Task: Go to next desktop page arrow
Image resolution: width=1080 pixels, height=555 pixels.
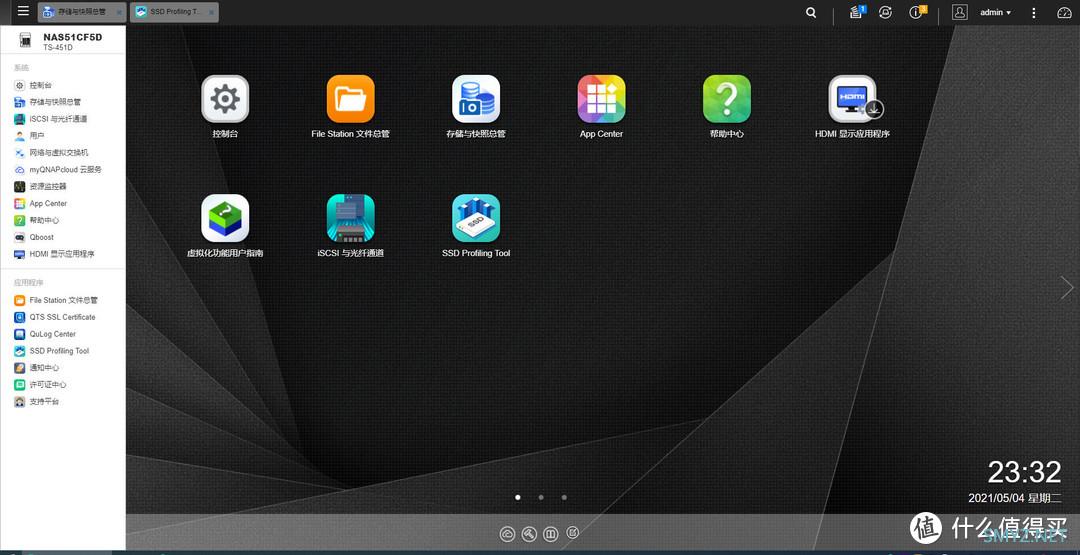Action: (x=1067, y=287)
